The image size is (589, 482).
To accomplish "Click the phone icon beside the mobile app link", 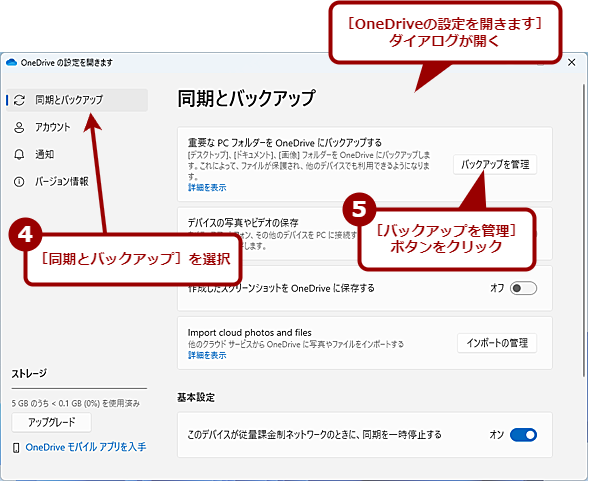I will (x=16, y=447).
